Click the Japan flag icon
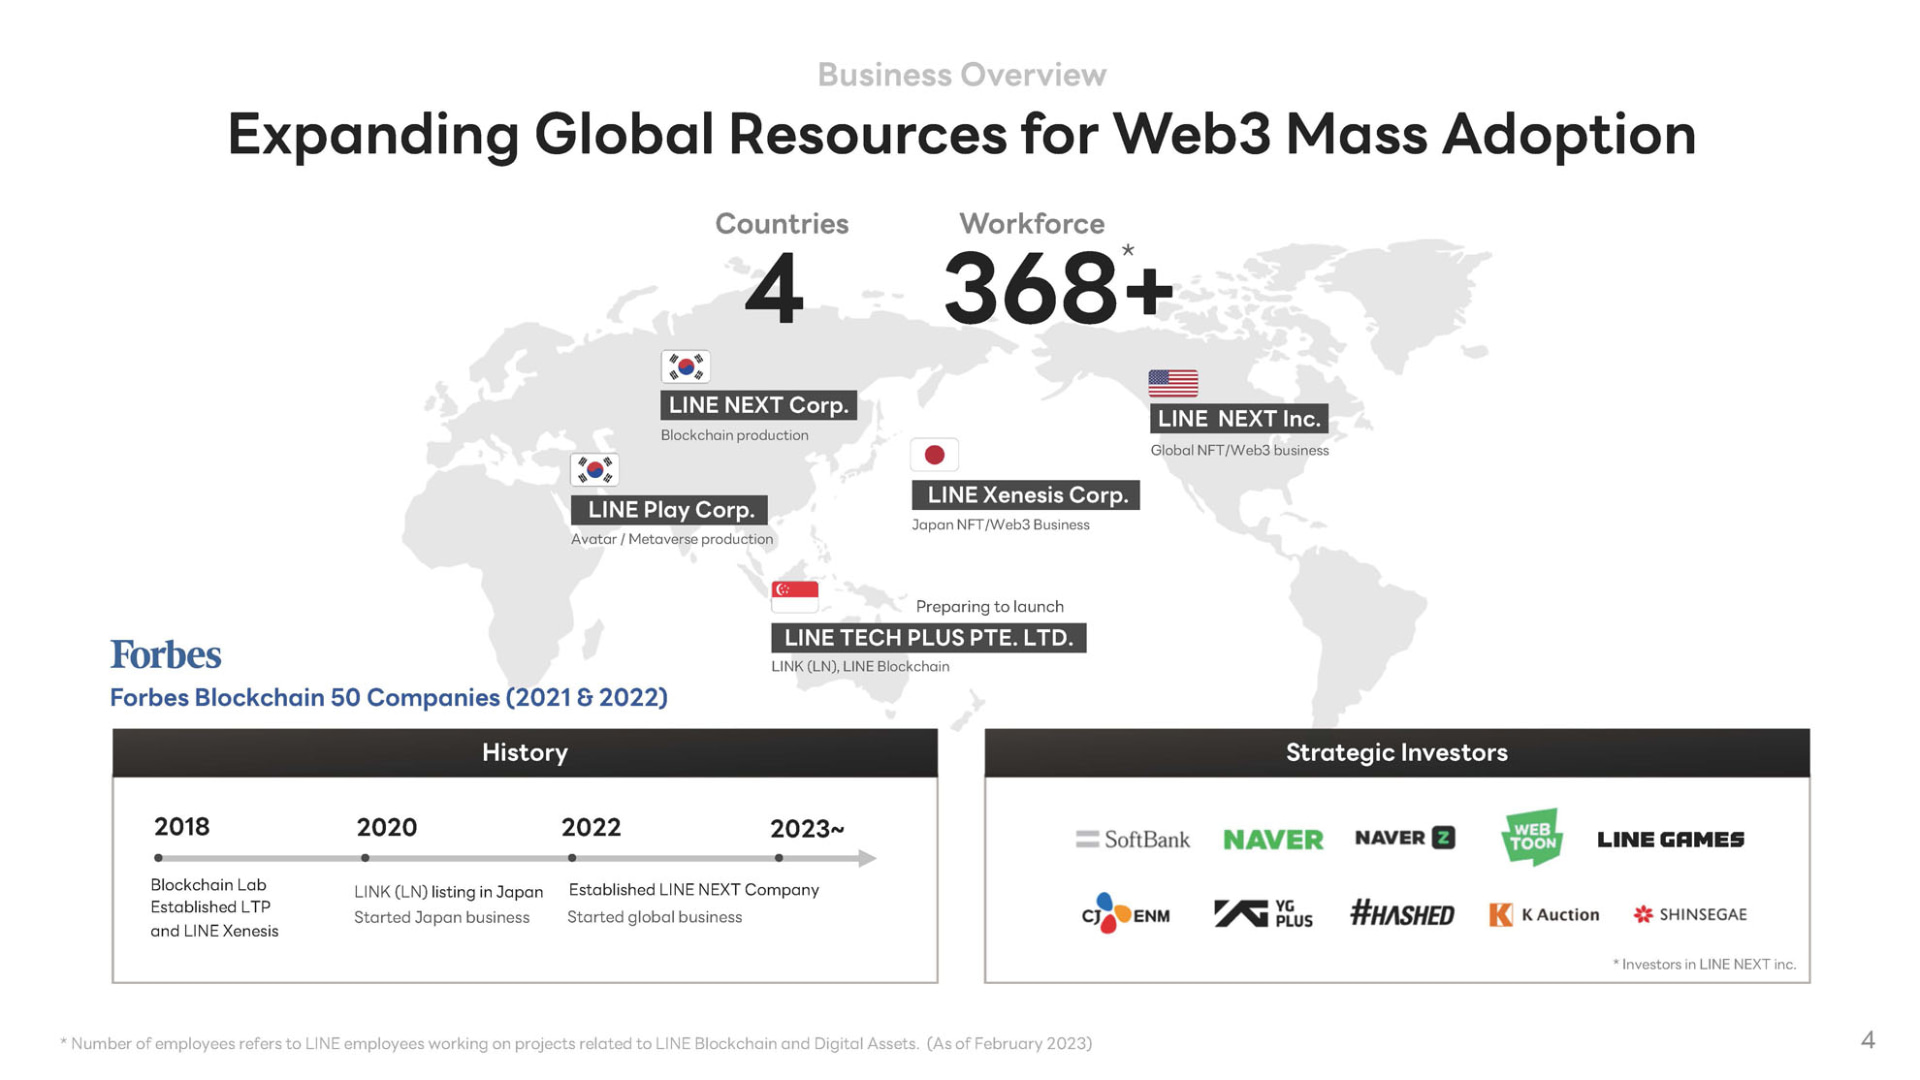Image resolution: width=1920 pixels, height=1080 pixels. pyautogui.click(x=934, y=455)
